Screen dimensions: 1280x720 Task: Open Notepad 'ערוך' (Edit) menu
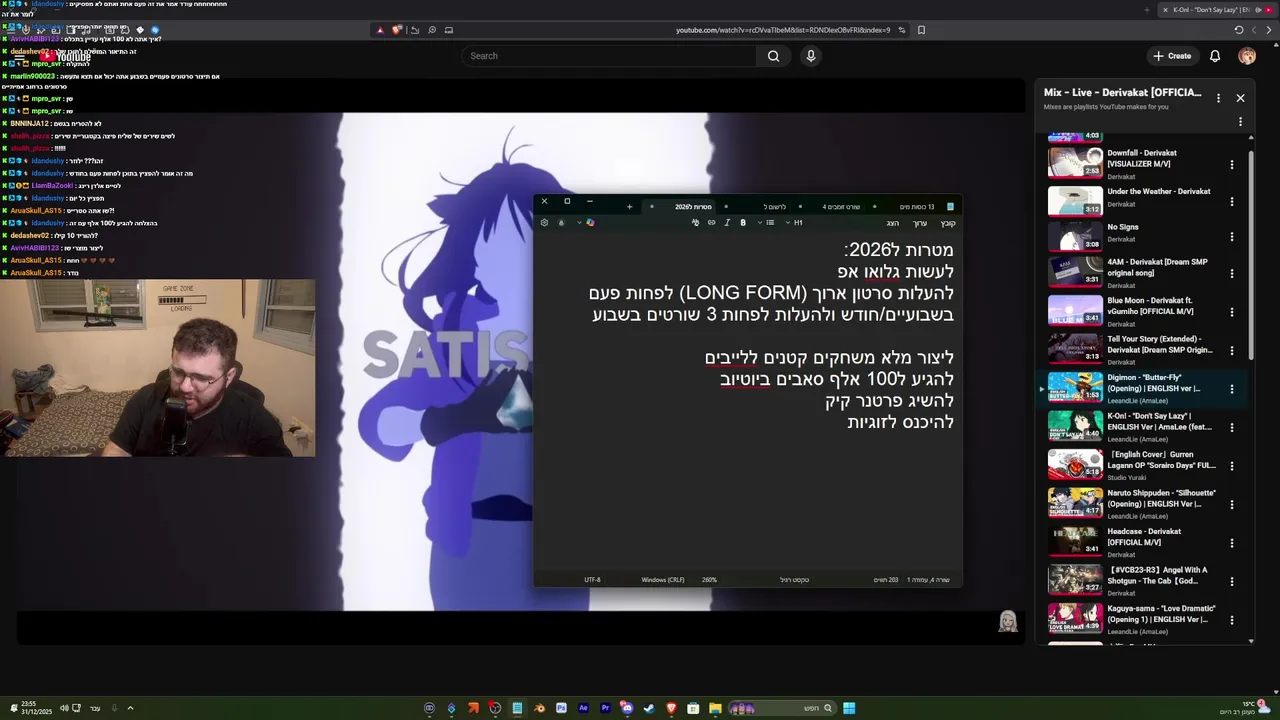(x=920, y=223)
